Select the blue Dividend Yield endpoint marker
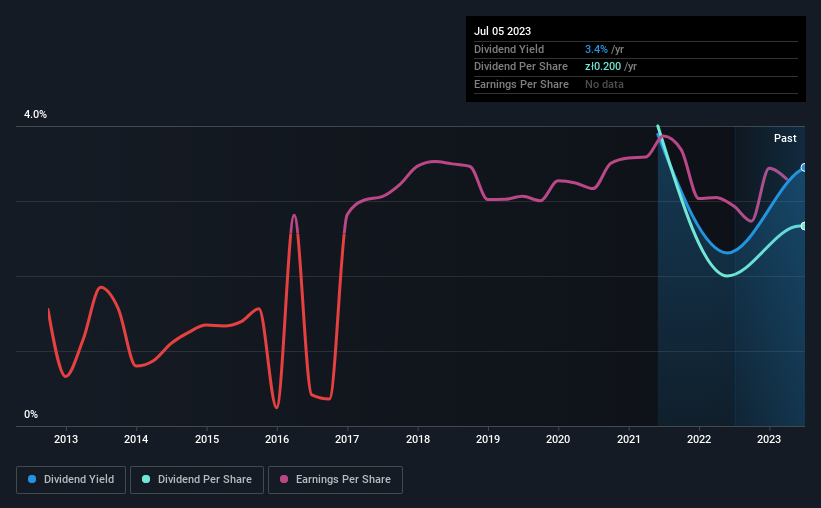The image size is (821, 508). pyautogui.click(x=804, y=168)
